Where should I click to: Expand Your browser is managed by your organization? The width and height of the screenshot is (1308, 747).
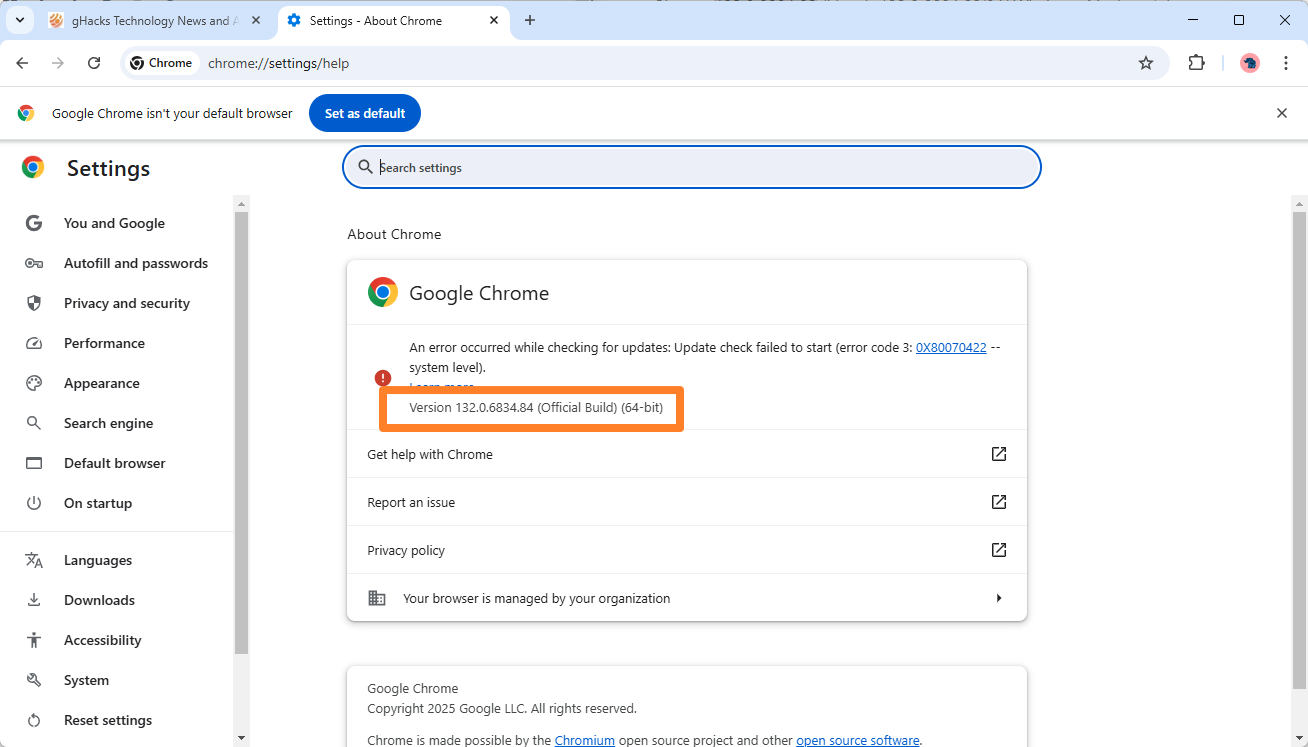tap(998, 597)
